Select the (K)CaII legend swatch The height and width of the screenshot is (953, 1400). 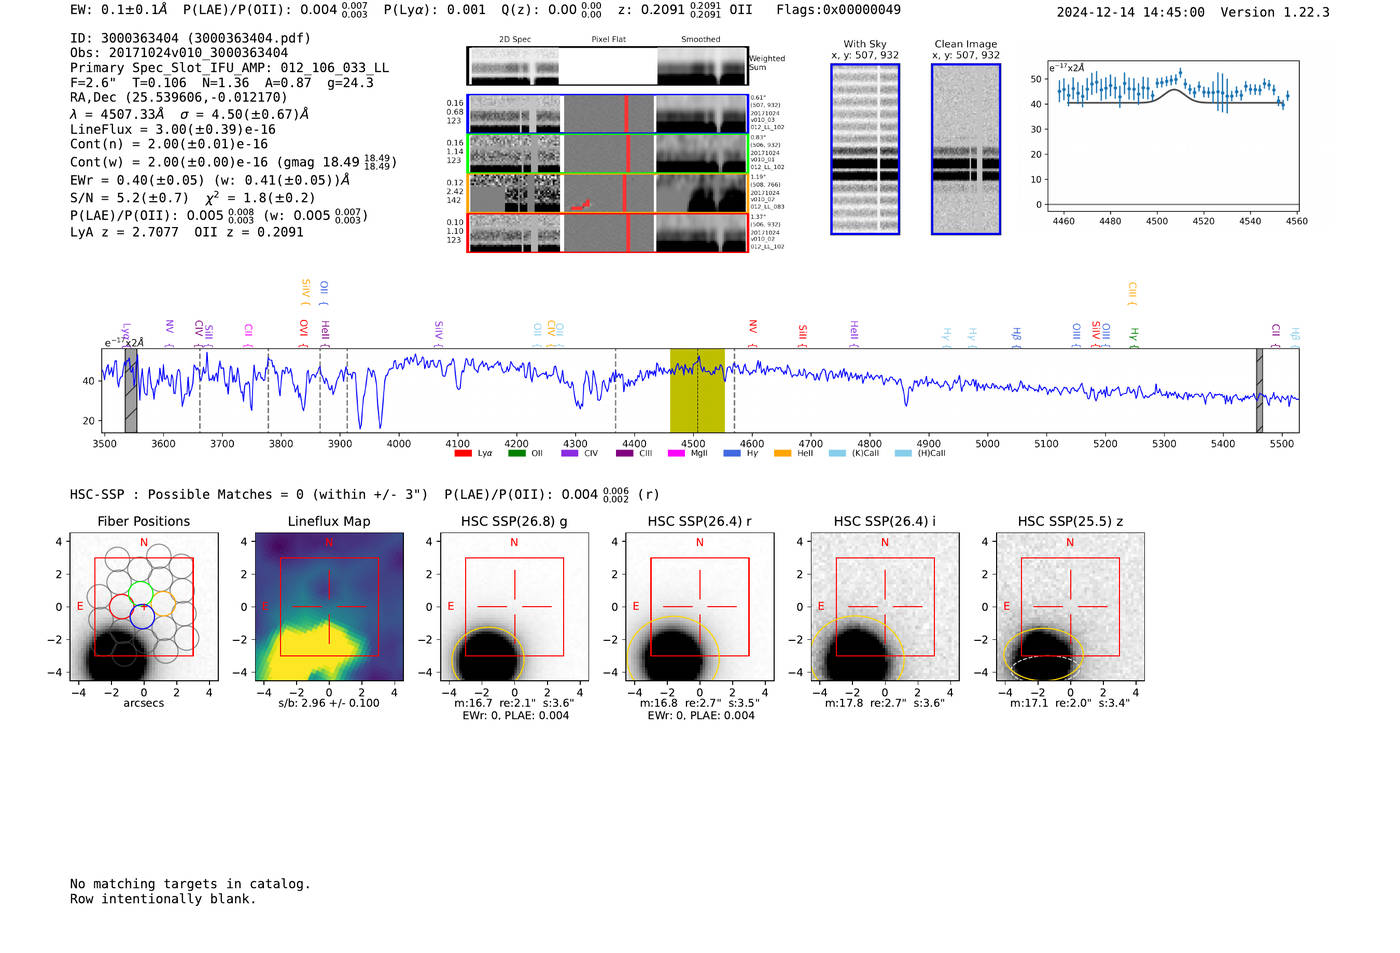tap(837, 454)
